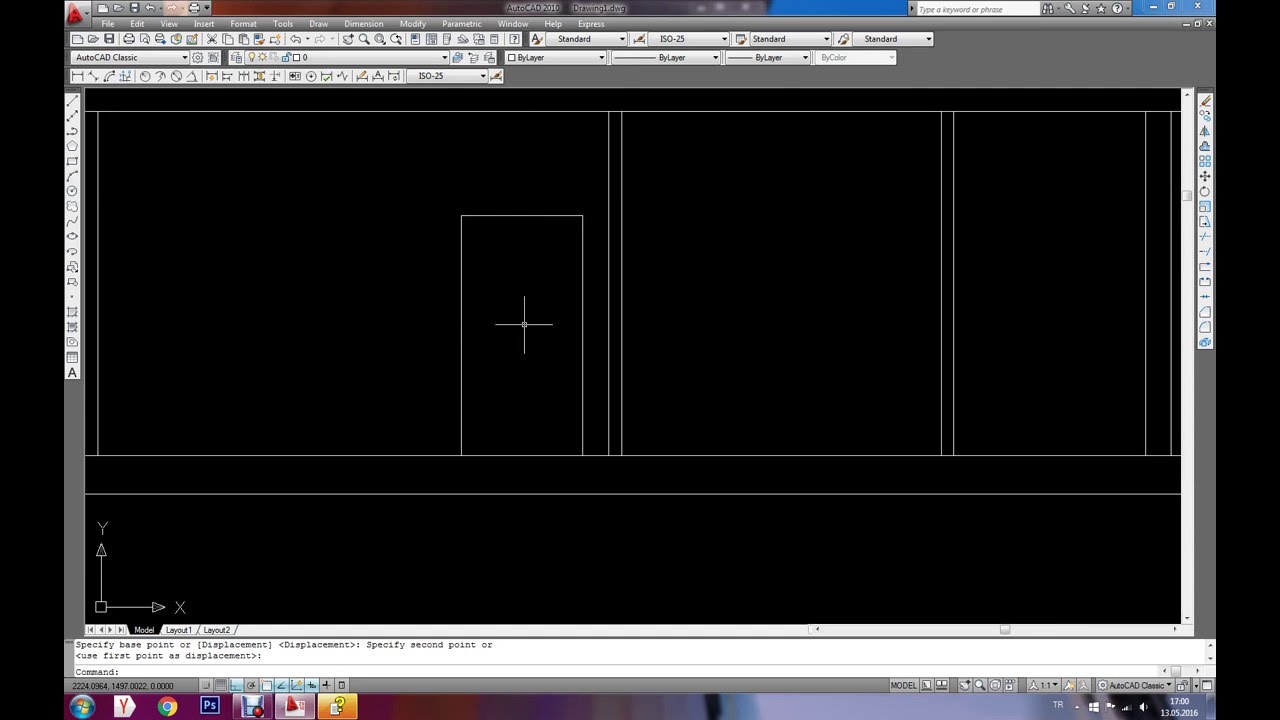1280x720 pixels.
Task: Open status bar AutoCAD Classic workspace switcher
Action: [1135, 685]
